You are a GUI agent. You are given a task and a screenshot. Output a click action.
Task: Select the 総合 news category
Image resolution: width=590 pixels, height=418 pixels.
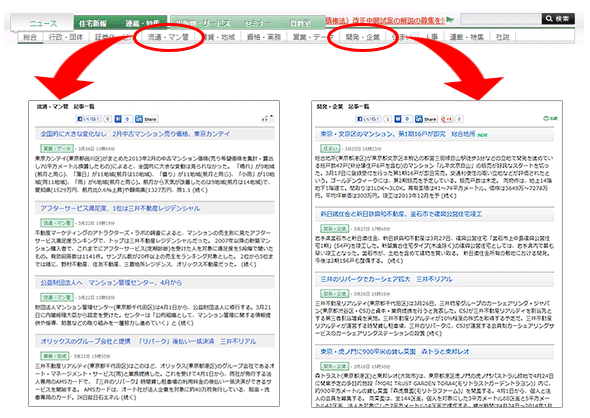coord(30,37)
